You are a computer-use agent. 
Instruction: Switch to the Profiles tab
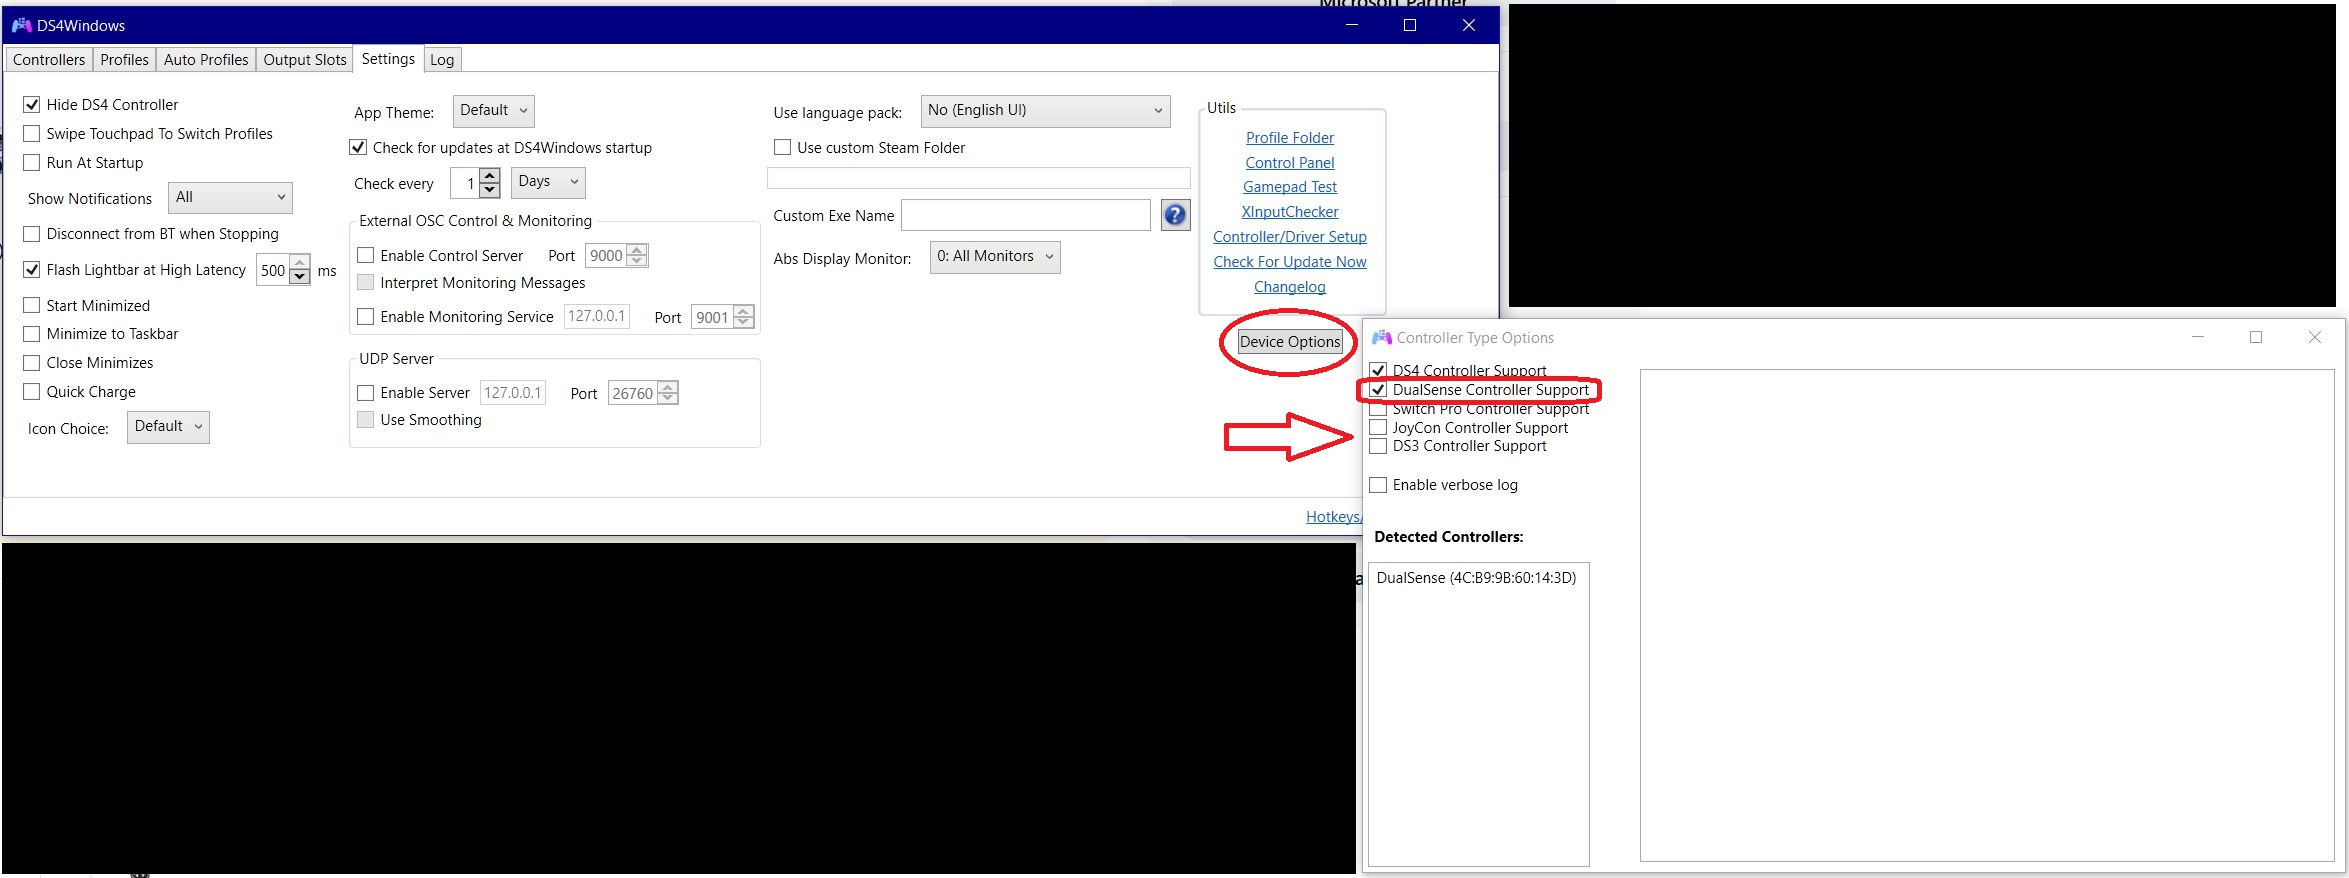tap(124, 60)
